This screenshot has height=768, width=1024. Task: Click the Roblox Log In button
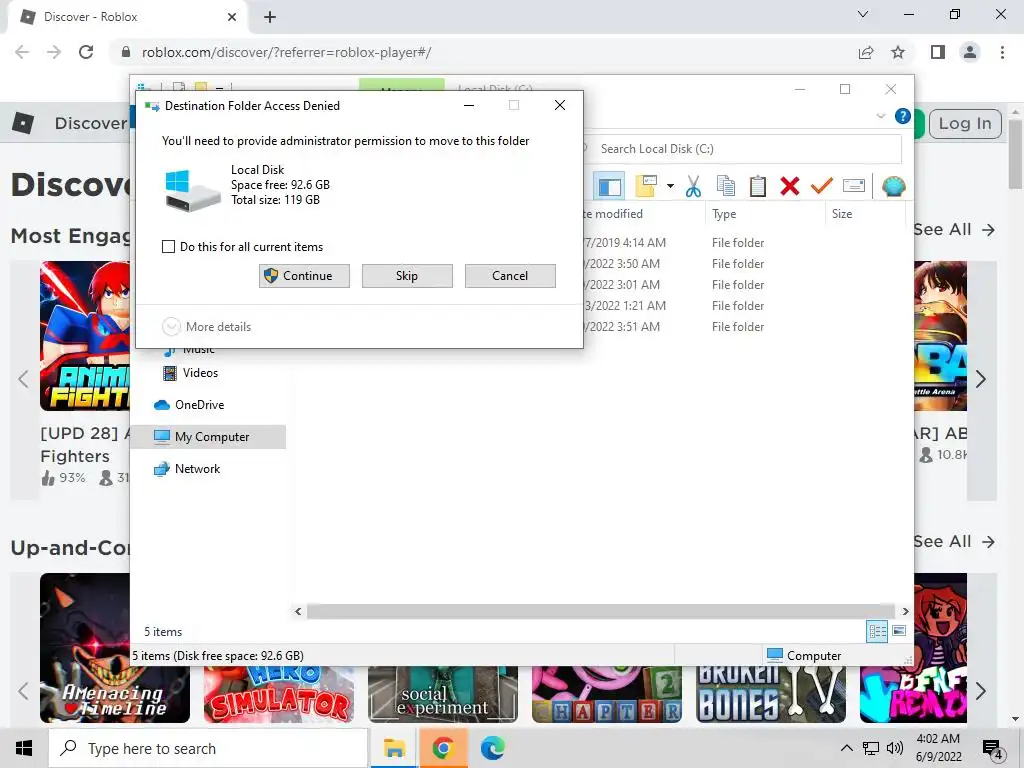pos(965,123)
